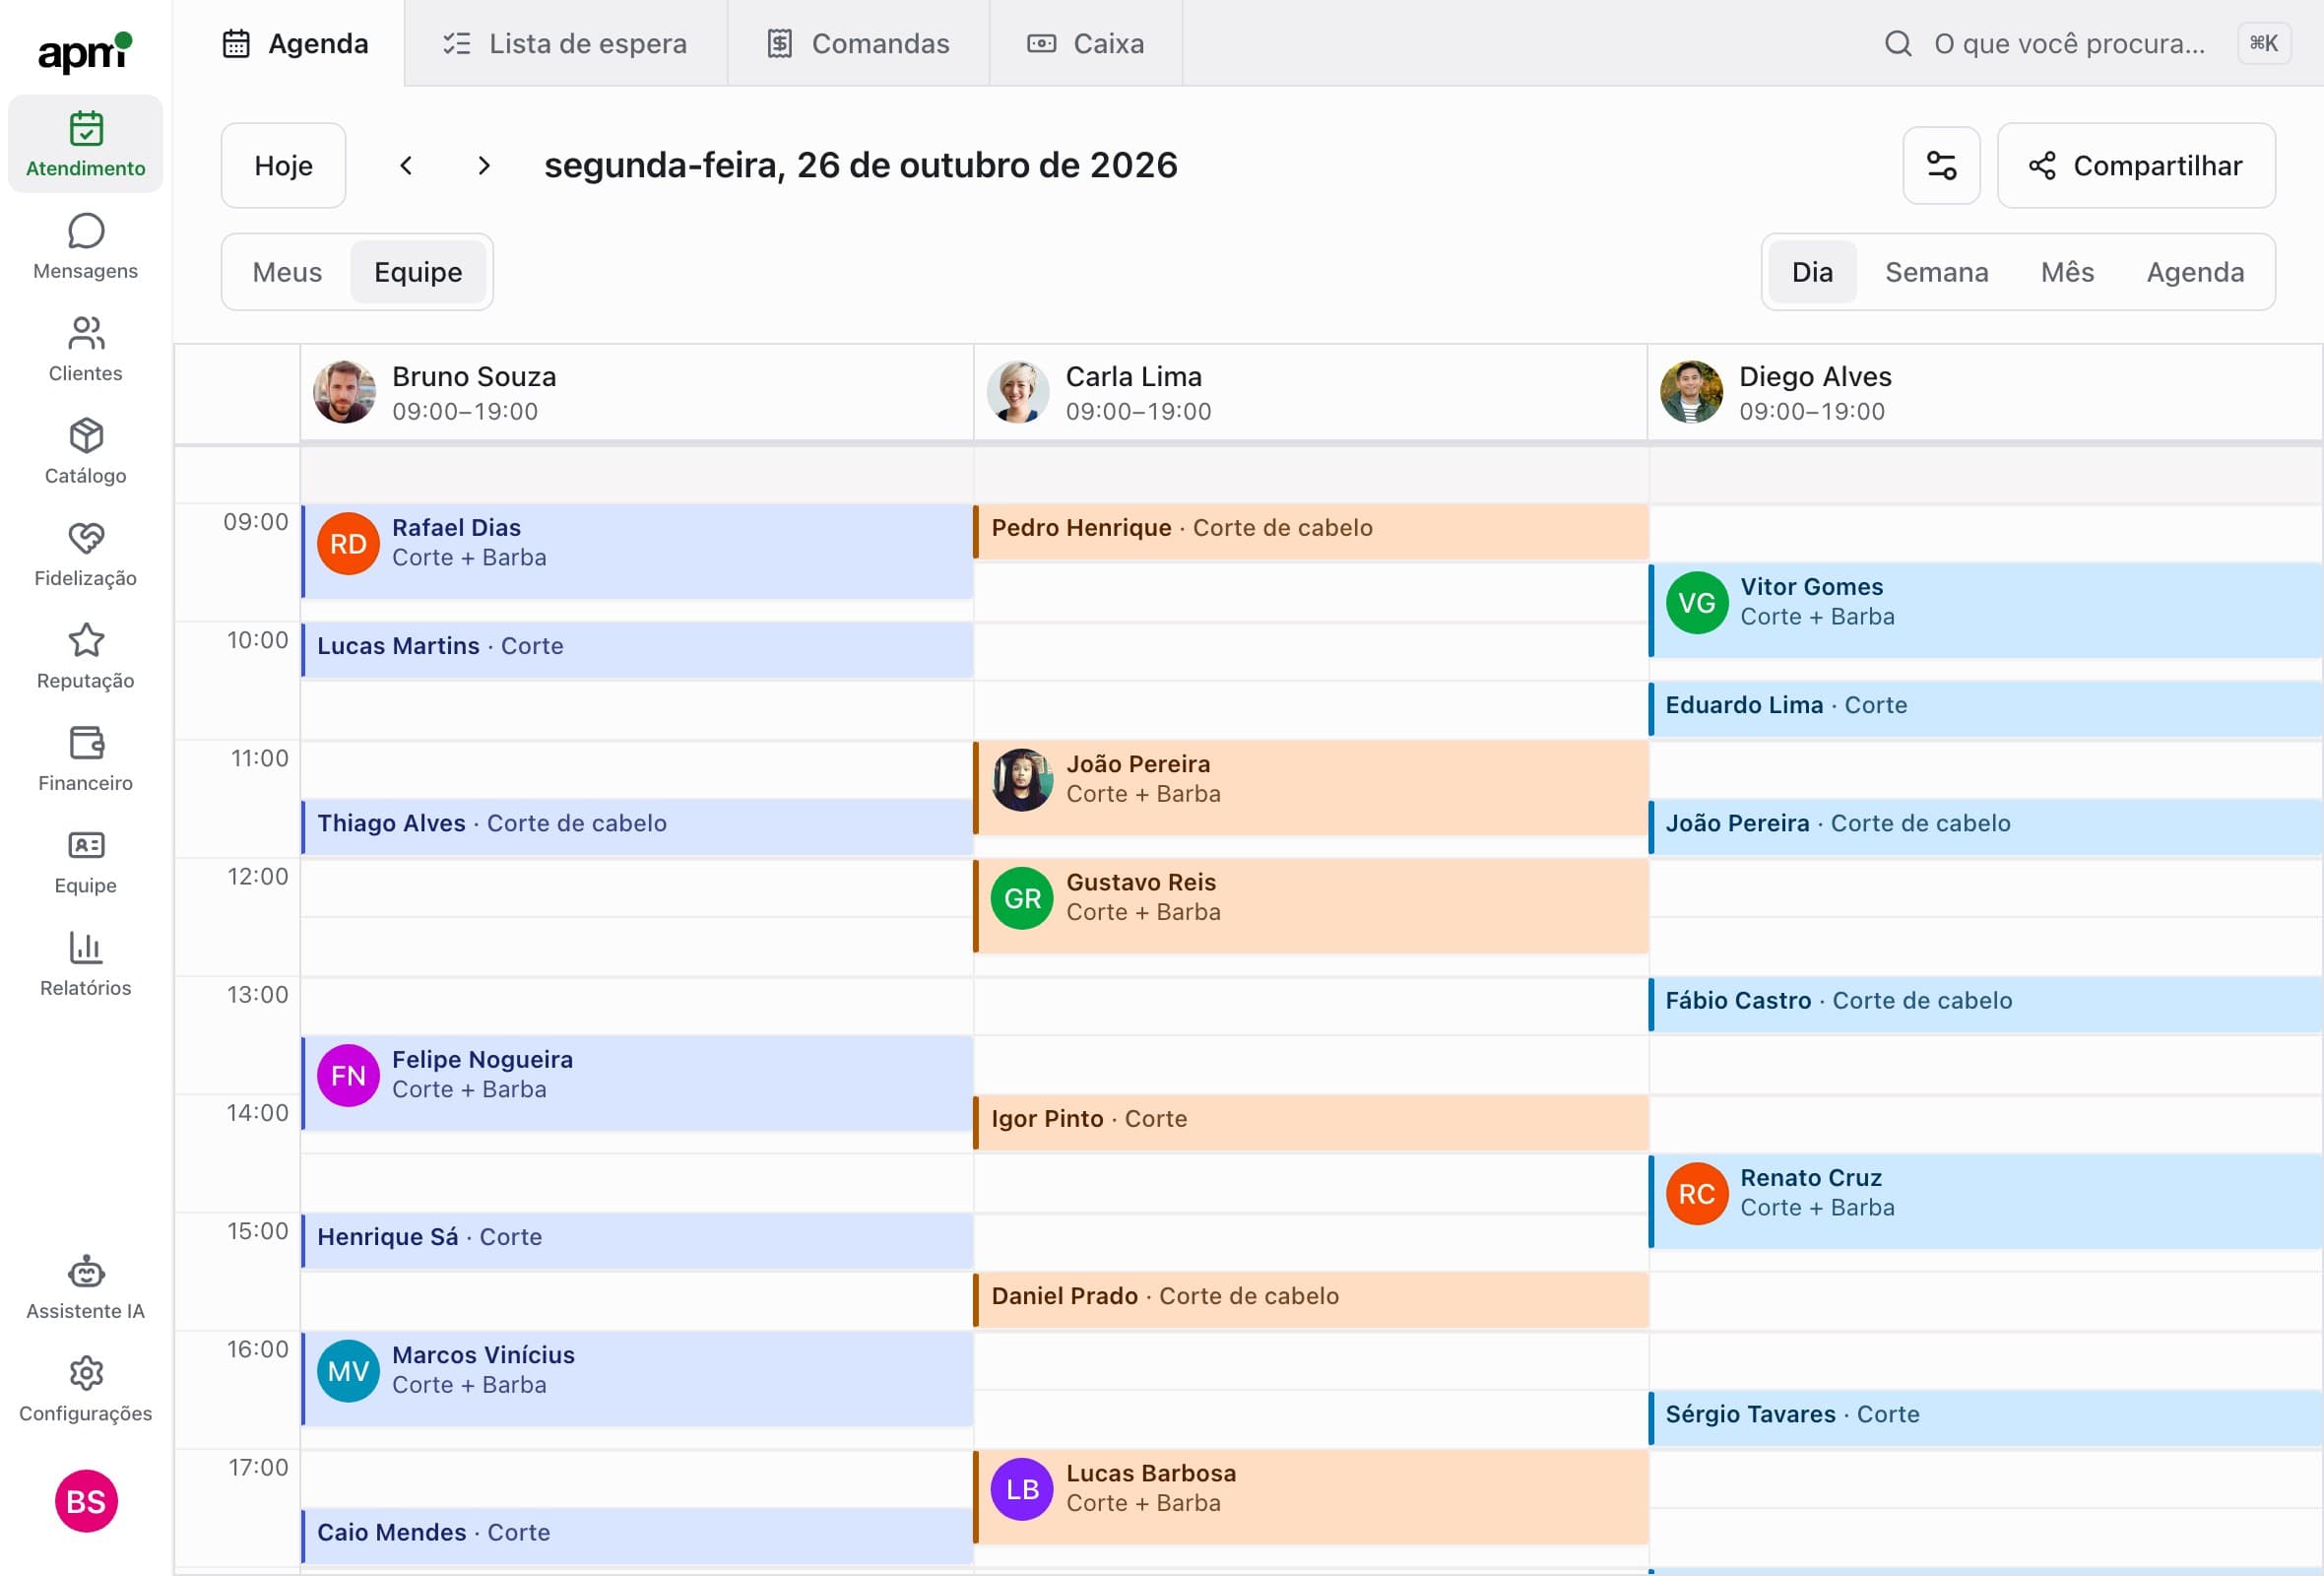The width and height of the screenshot is (2324, 1576).
Task: Open the Caixa tab
Action: (1086, 44)
